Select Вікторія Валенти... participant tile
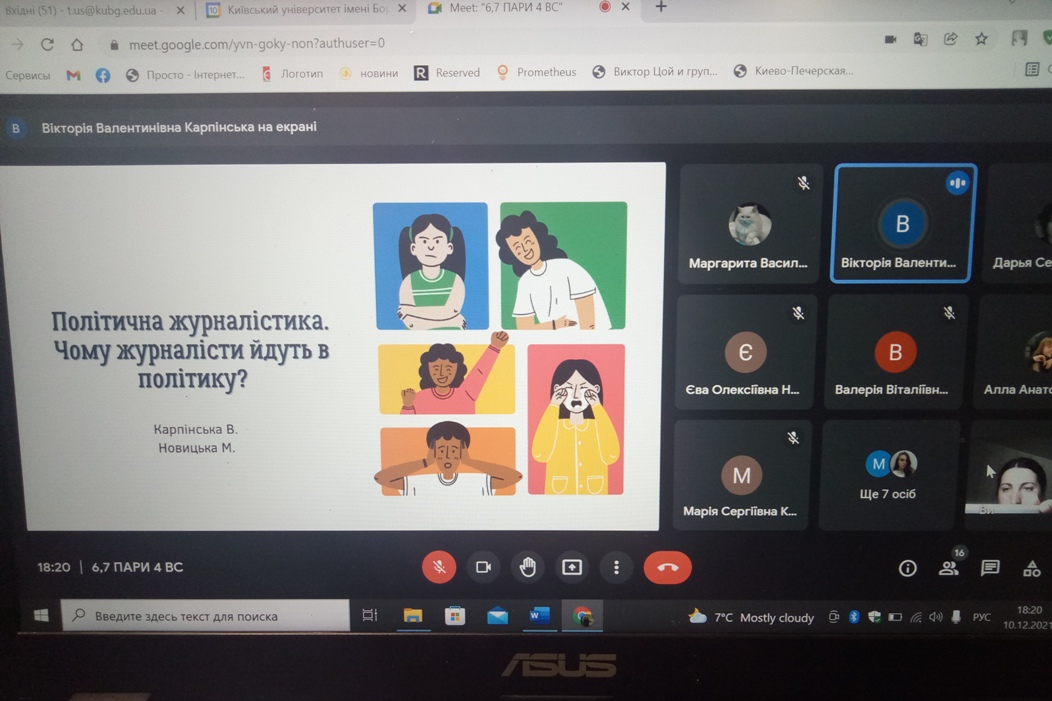 point(903,225)
